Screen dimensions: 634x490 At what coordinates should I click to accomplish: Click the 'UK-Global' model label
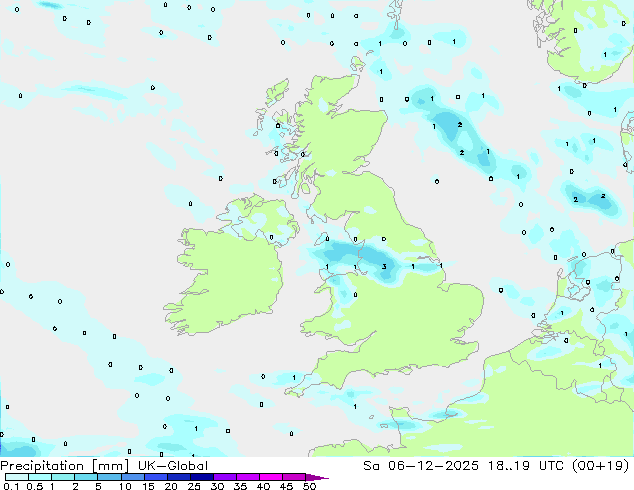[173, 466]
